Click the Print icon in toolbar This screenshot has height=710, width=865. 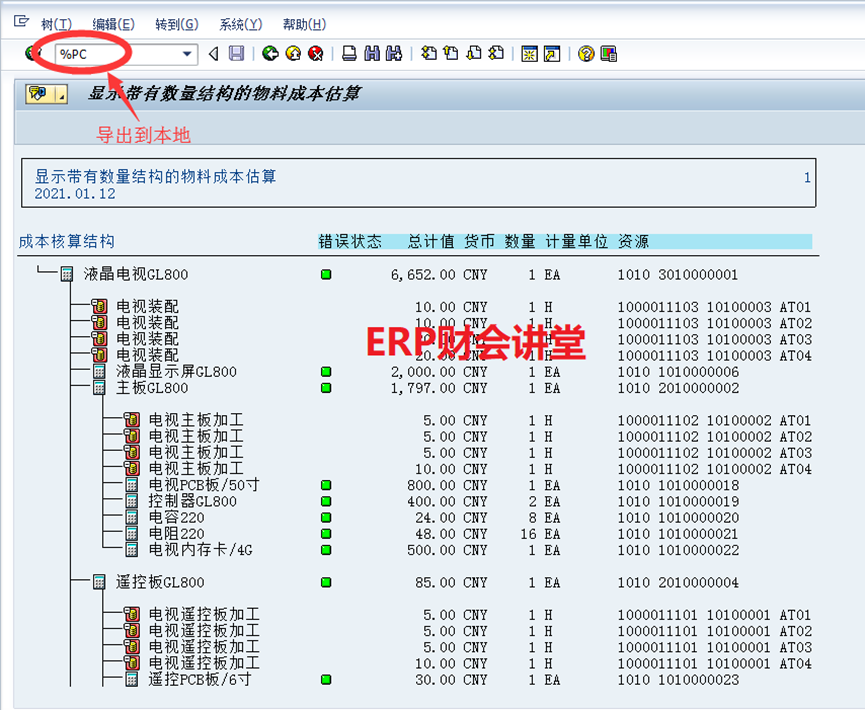tap(349, 54)
